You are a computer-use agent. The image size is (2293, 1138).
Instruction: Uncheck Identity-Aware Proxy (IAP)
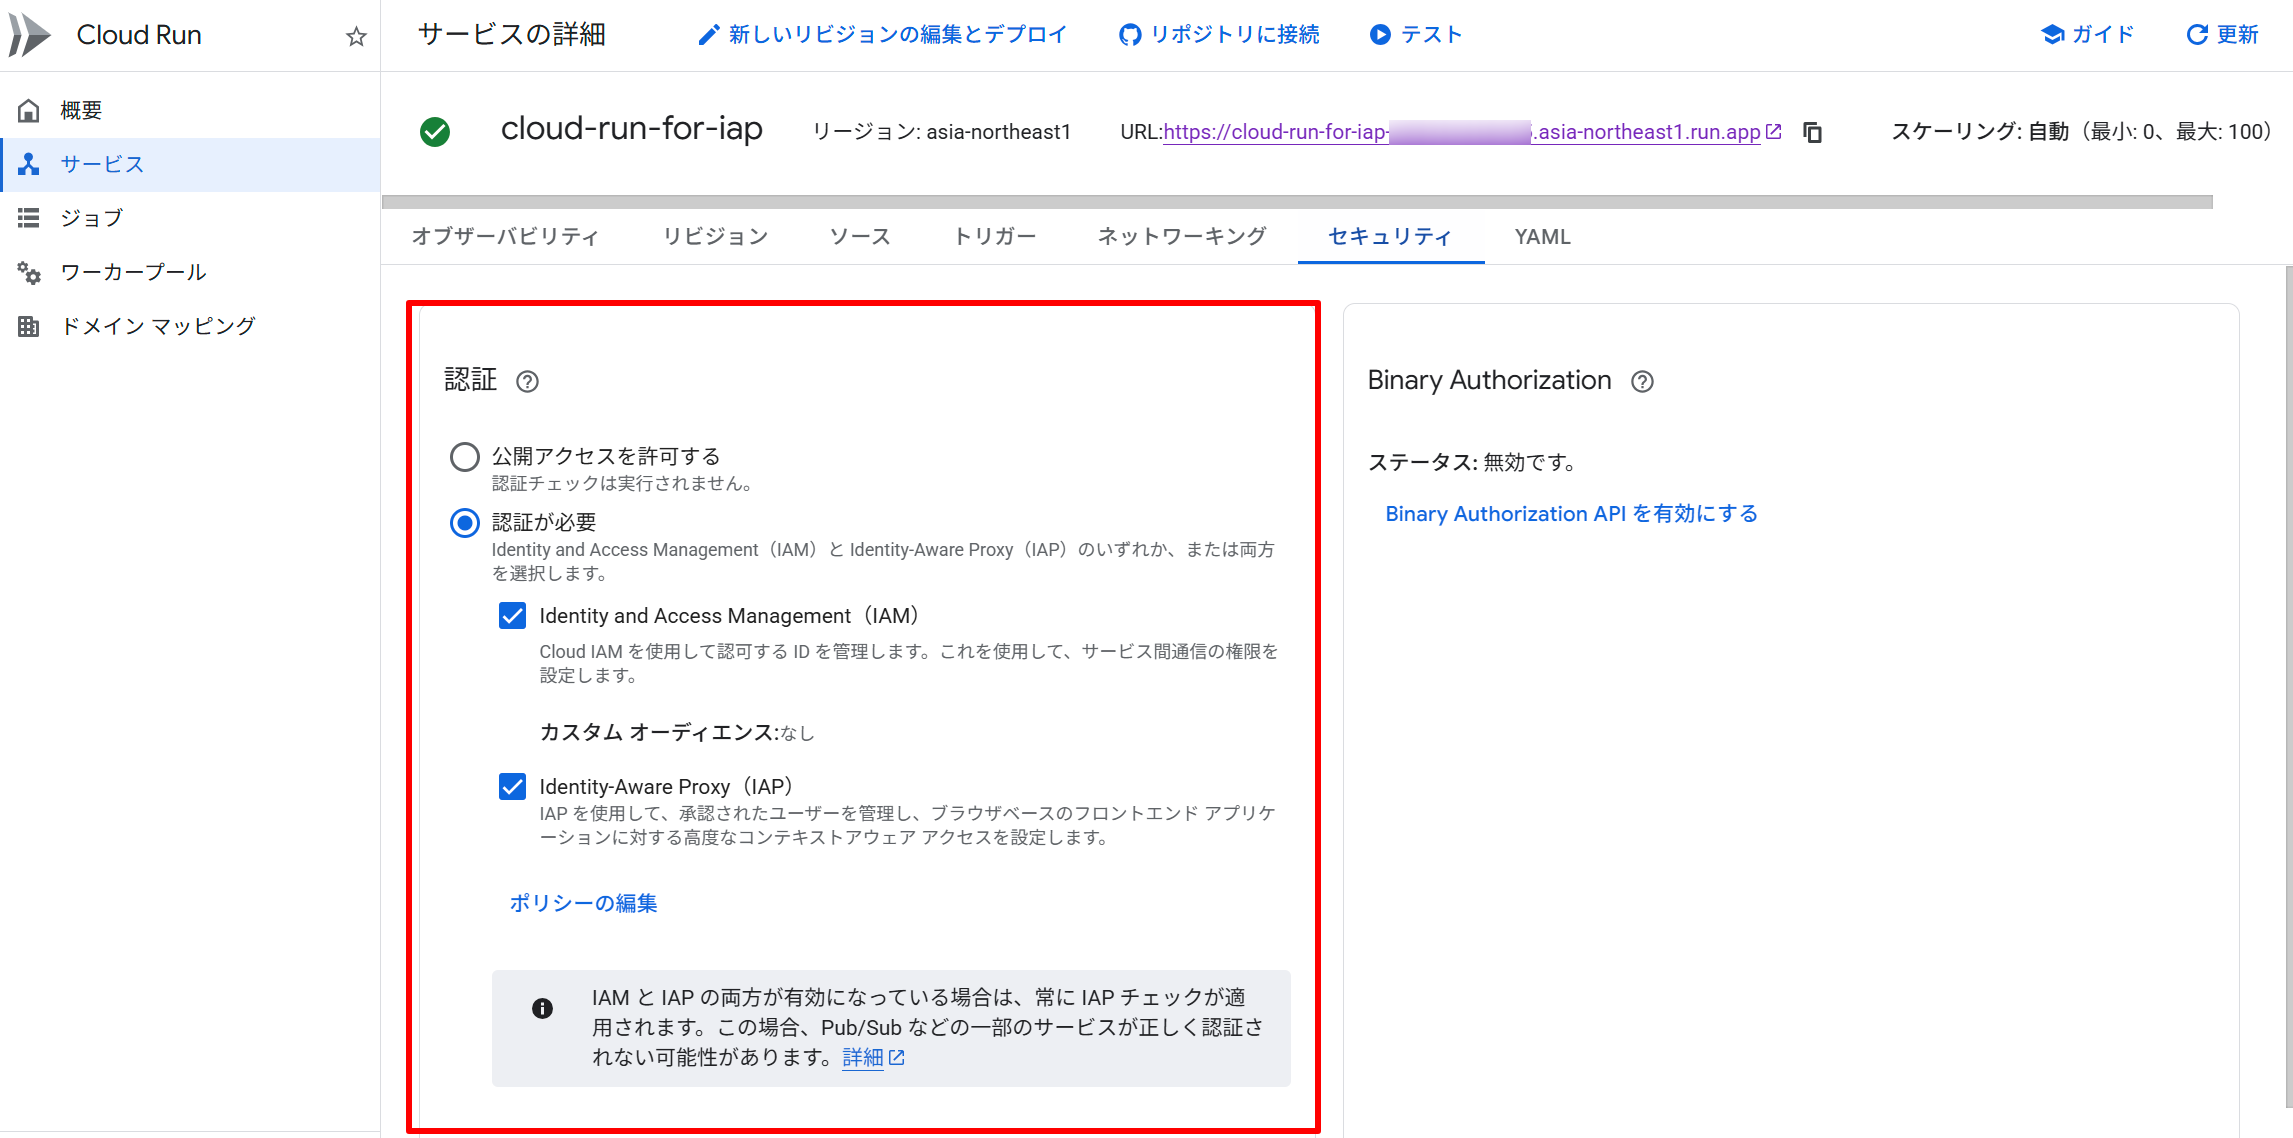coord(512,786)
